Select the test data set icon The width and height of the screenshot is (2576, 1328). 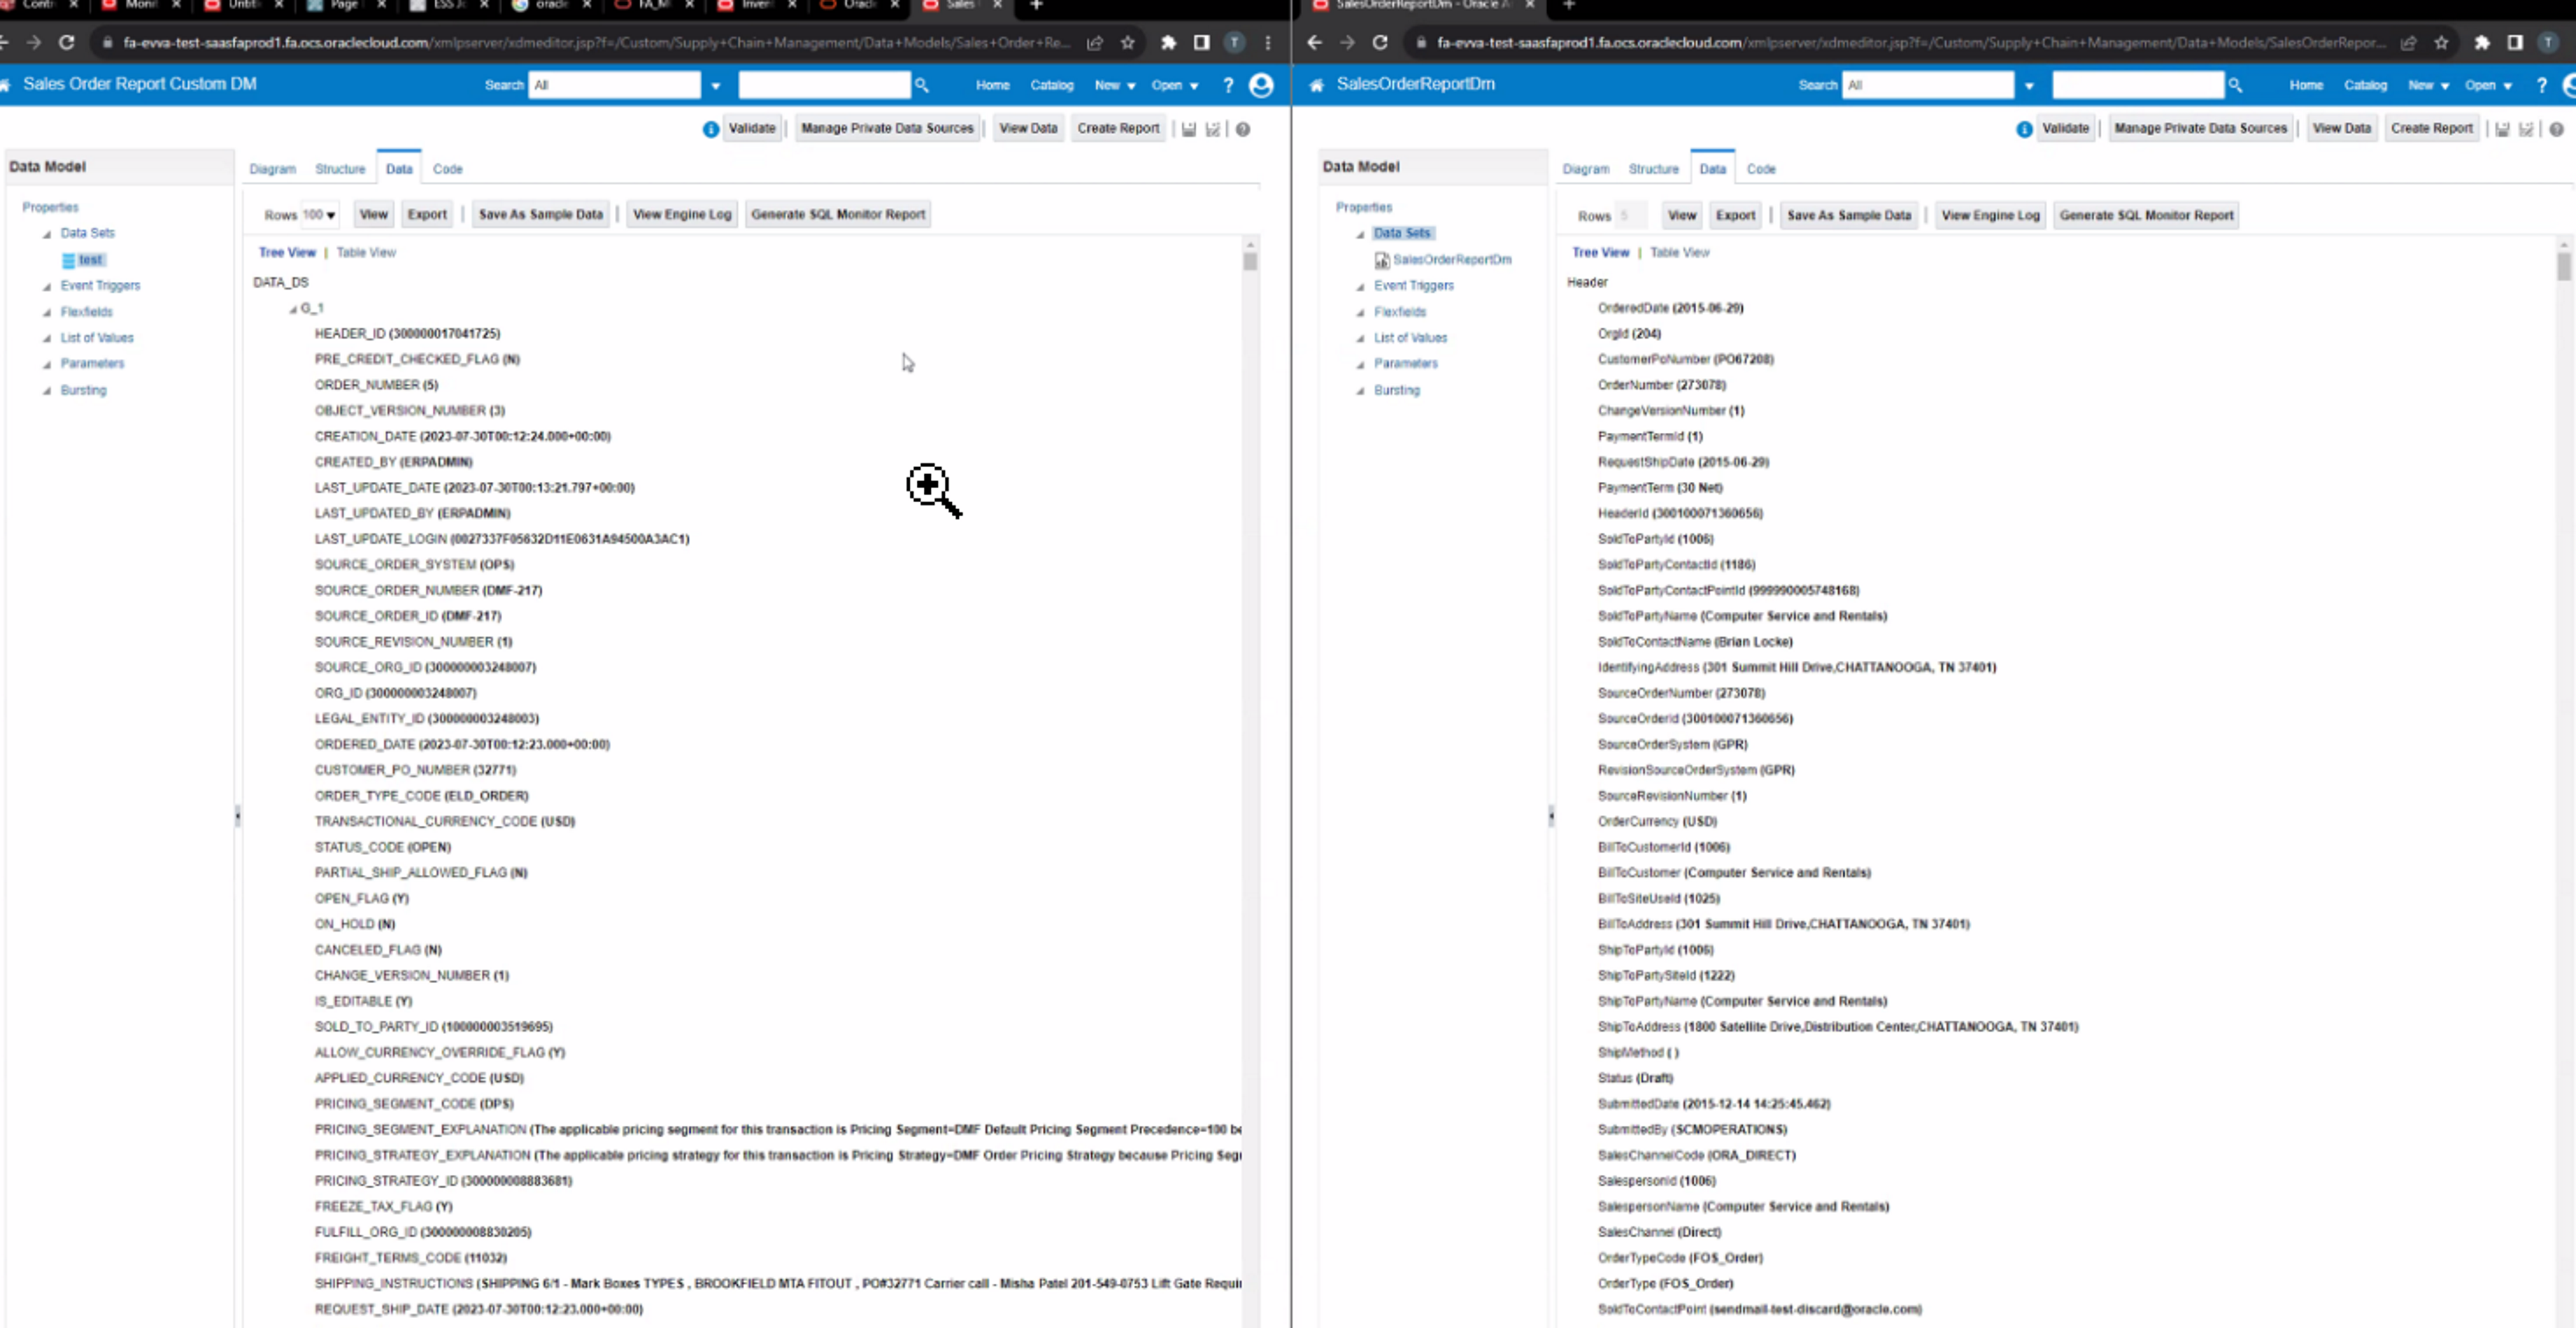click(x=69, y=260)
